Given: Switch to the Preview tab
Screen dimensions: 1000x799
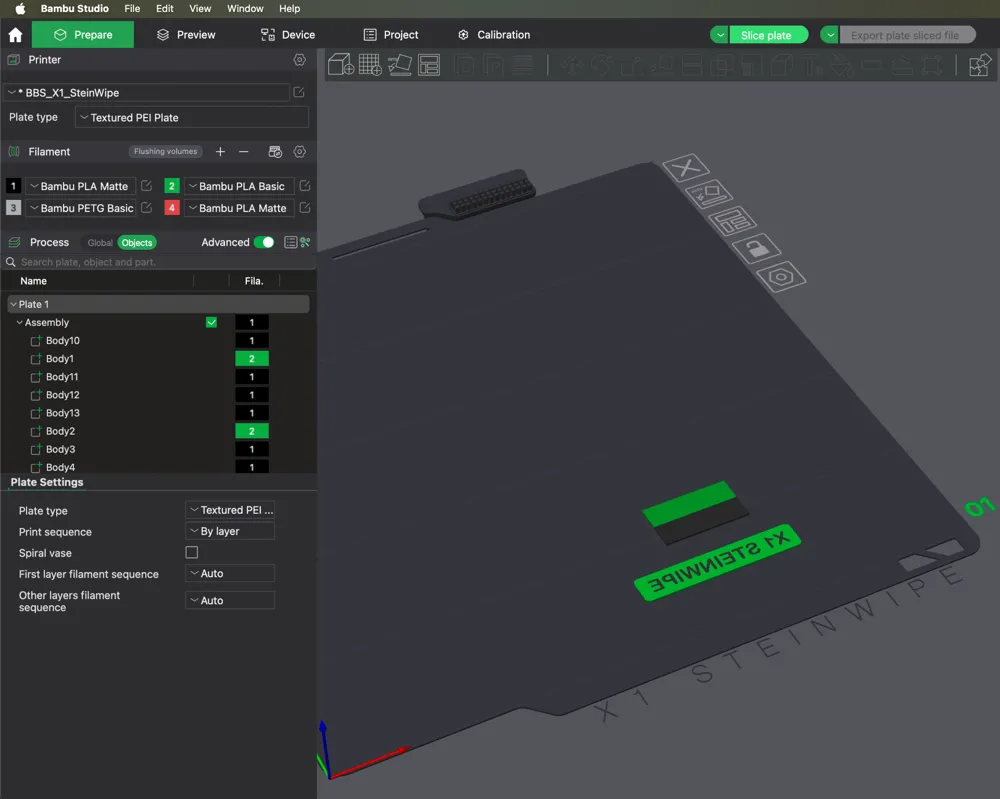Looking at the screenshot, I should 186,35.
